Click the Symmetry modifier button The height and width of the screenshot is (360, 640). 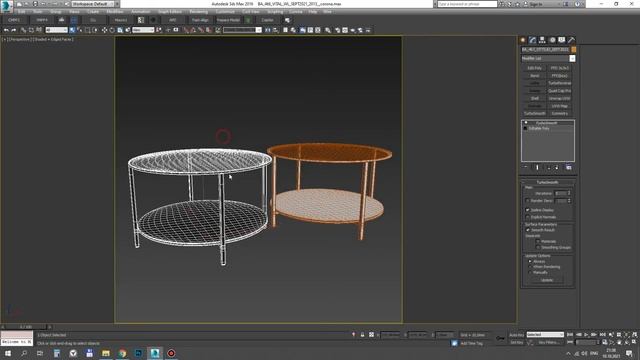(560, 113)
